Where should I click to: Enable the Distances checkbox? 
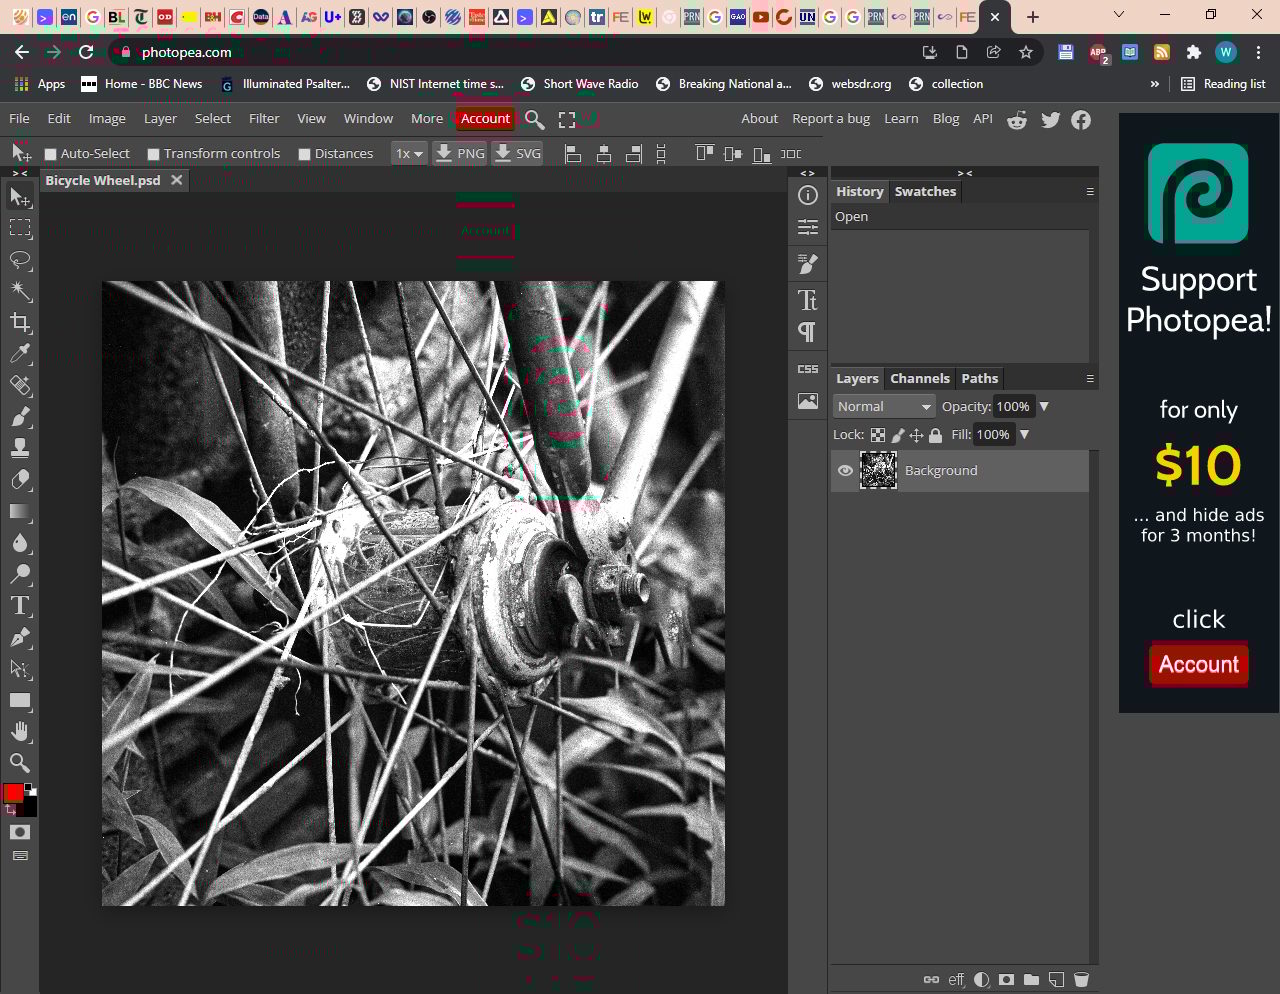(x=305, y=154)
